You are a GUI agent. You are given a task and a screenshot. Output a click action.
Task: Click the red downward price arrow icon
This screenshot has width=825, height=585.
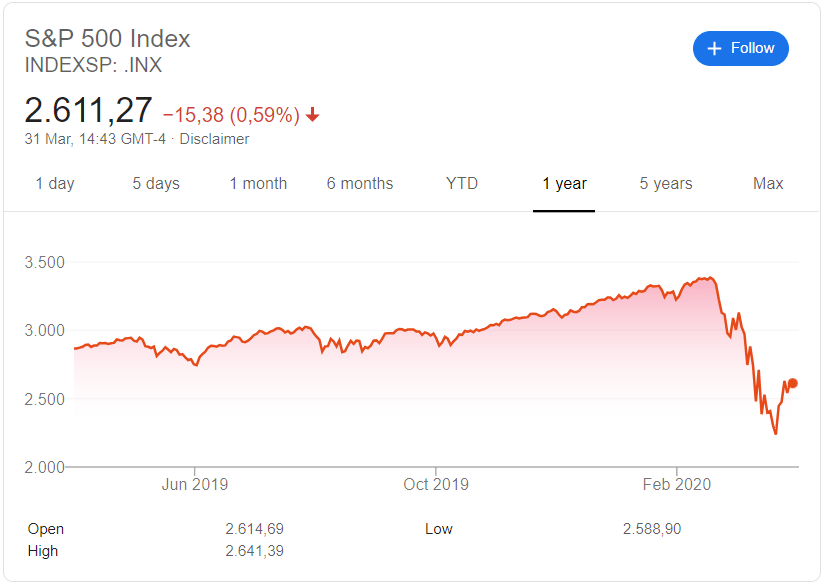(x=312, y=116)
